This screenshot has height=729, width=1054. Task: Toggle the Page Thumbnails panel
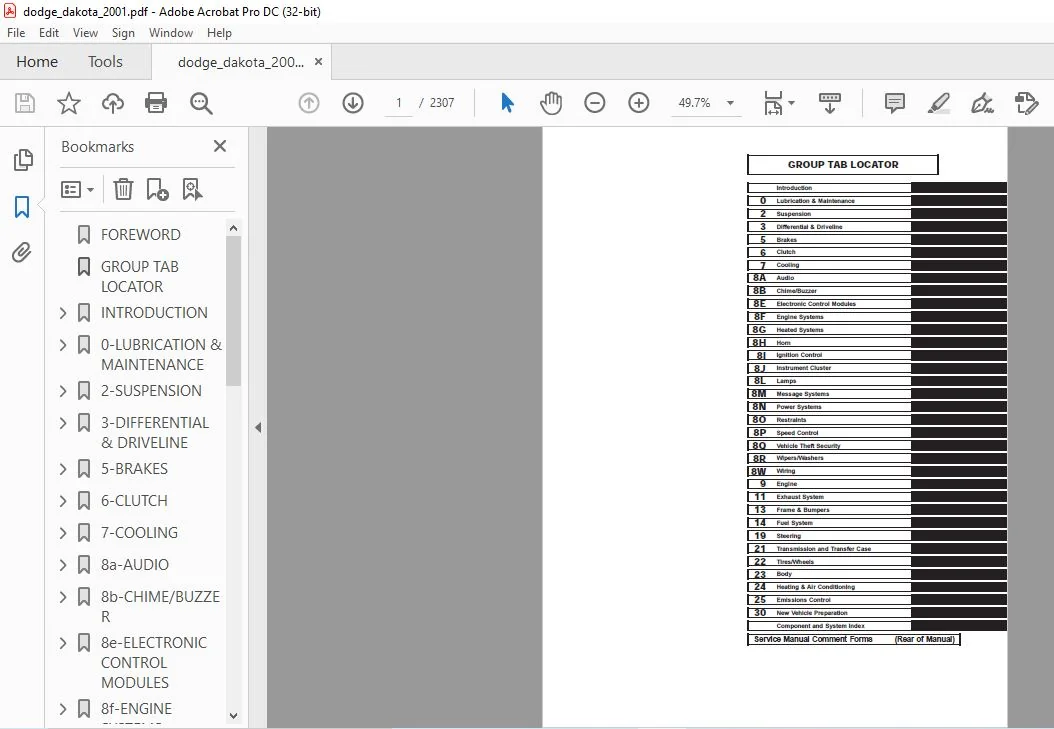click(23, 160)
